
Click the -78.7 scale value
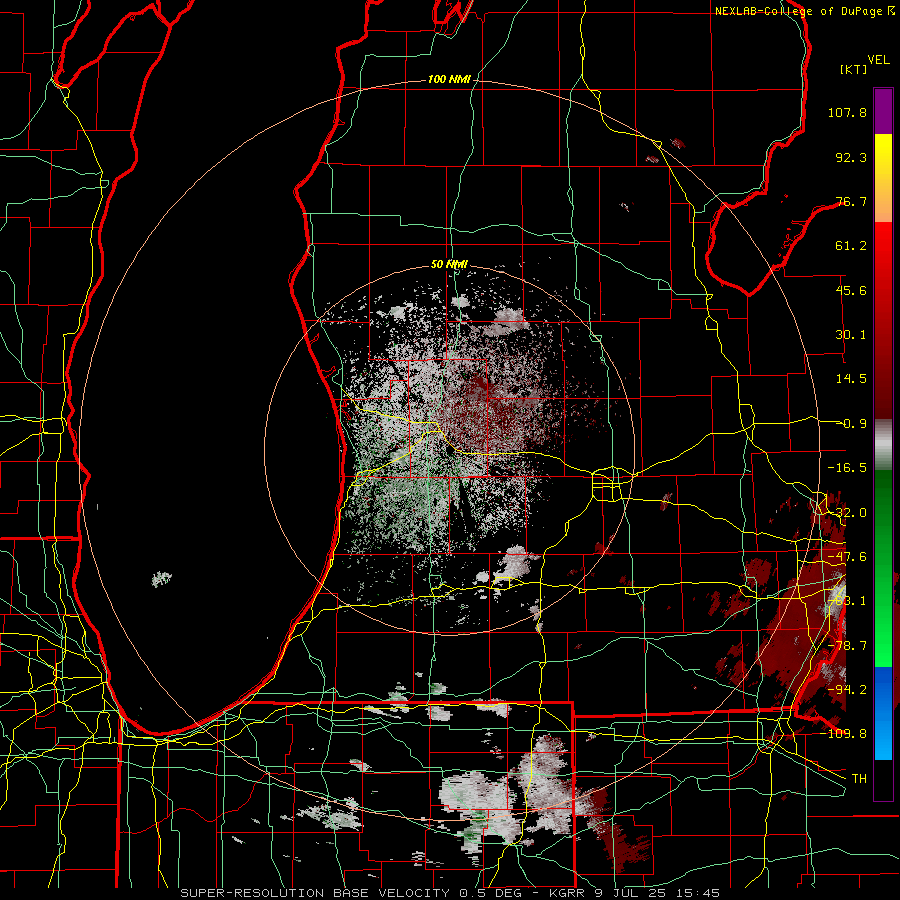tap(847, 646)
